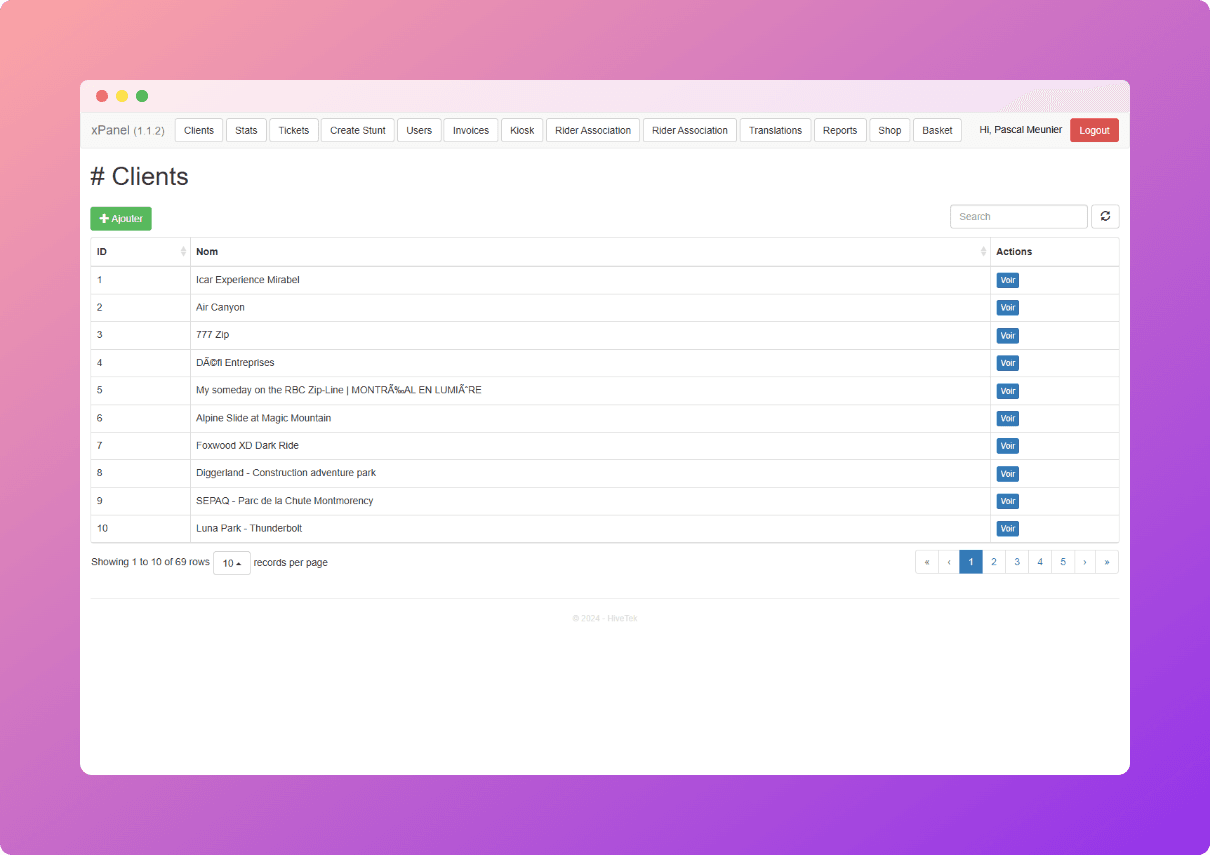
Task: Open the Stats menu item
Action: click(x=246, y=130)
